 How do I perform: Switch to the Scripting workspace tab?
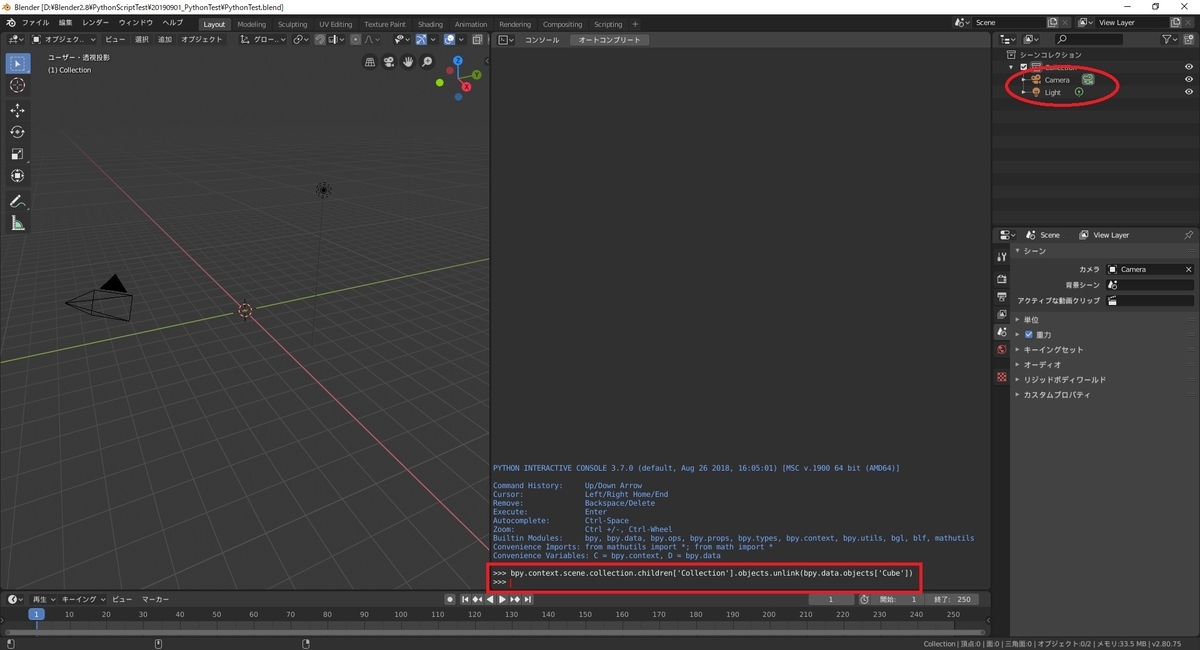pyautogui.click(x=608, y=24)
